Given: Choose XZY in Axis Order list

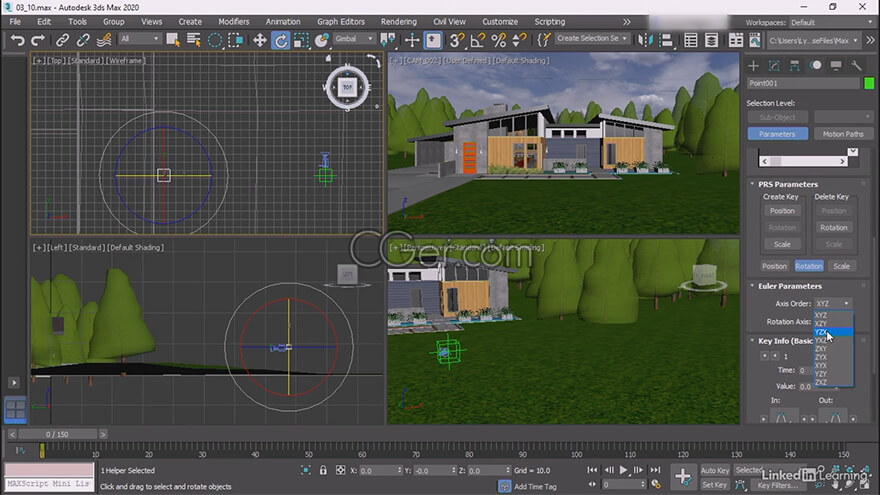Looking at the screenshot, I should [x=833, y=323].
